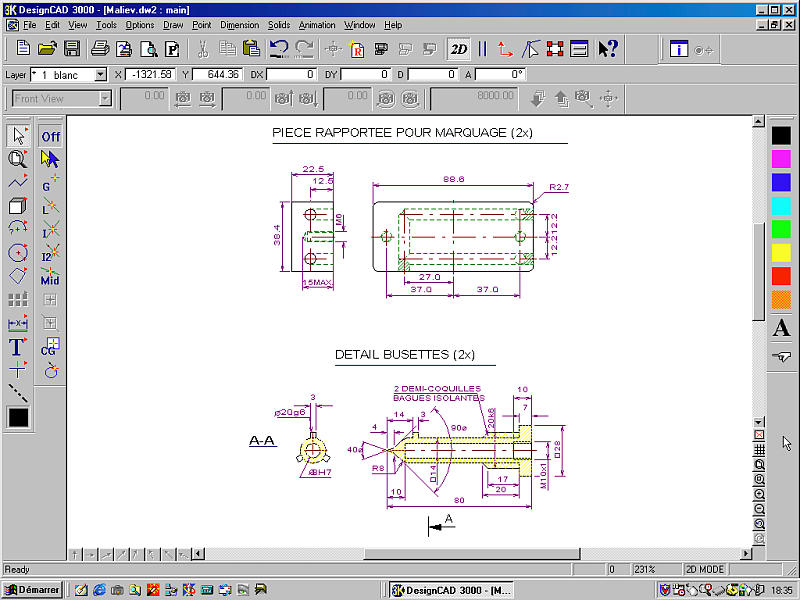800x600 pixels.
Task: Click the Paste clipboard icon
Action: point(251,48)
